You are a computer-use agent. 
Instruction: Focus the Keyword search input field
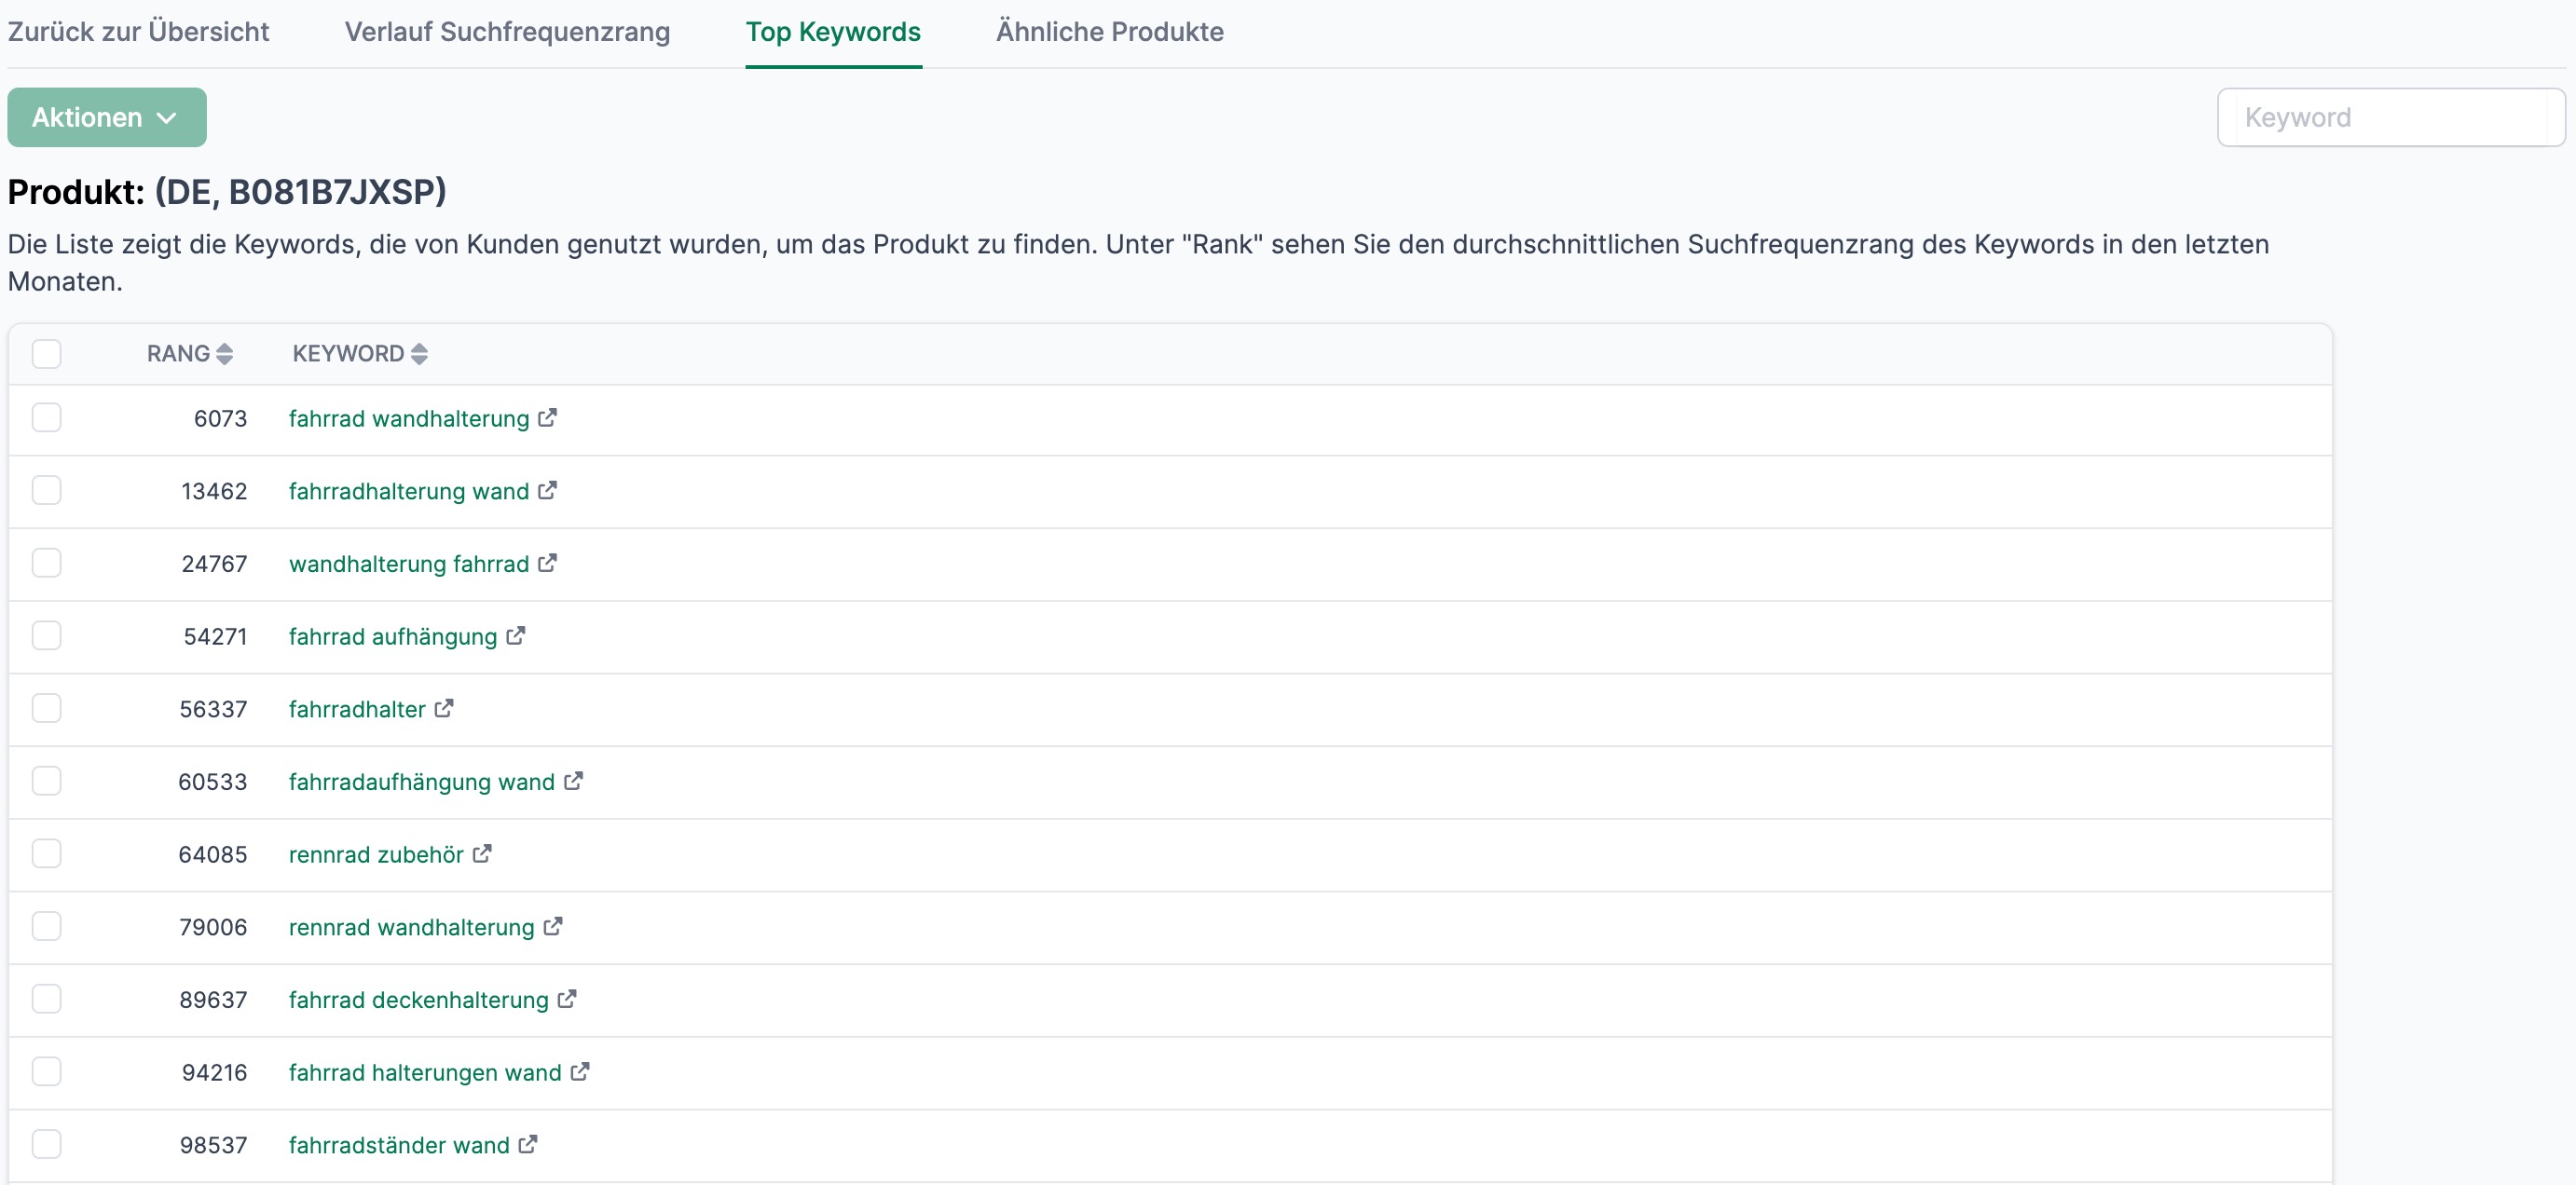(2390, 118)
